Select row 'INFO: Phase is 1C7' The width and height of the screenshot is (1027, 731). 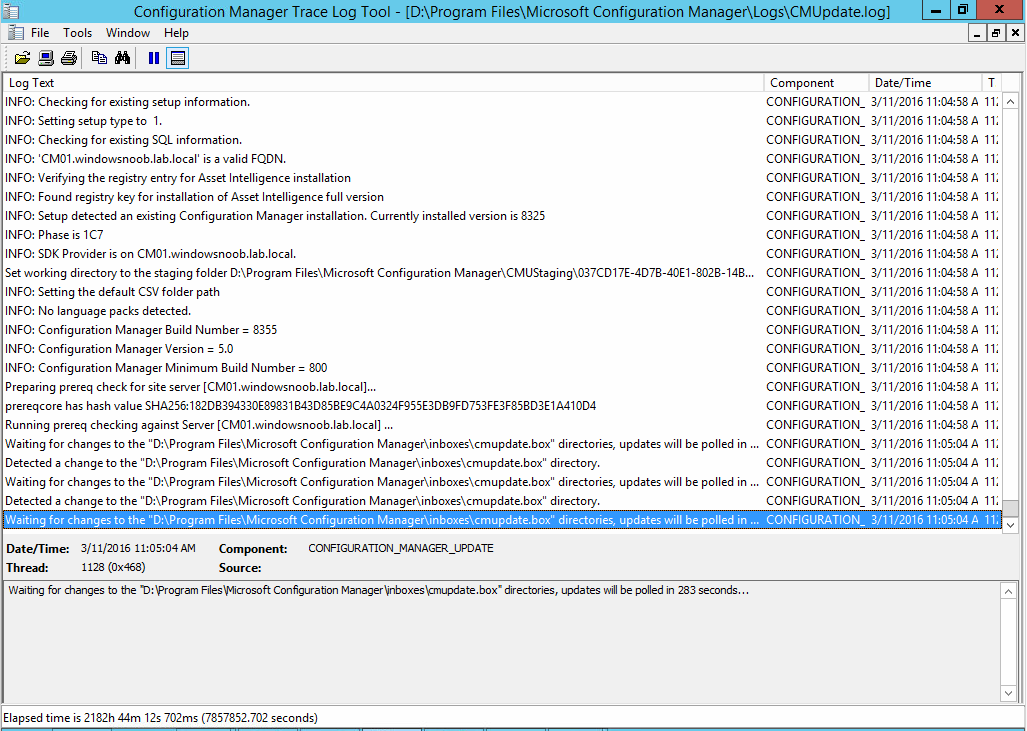point(502,234)
